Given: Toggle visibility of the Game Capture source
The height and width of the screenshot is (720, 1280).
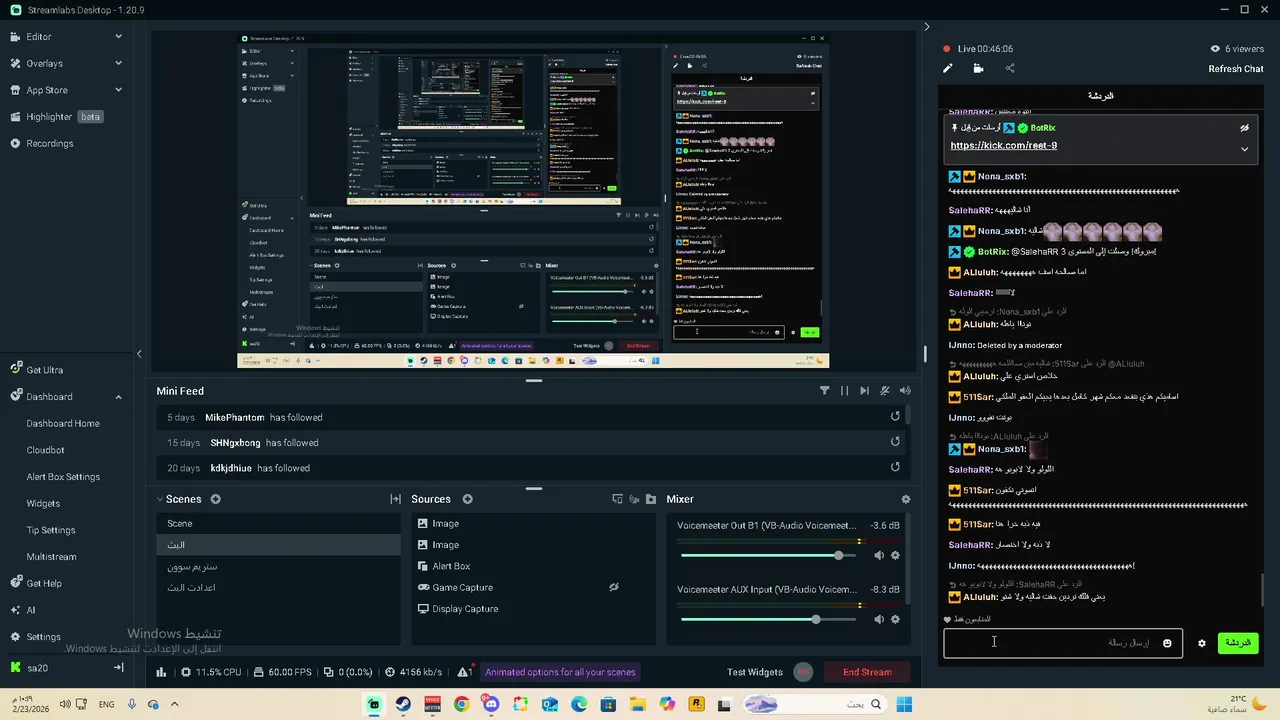Looking at the screenshot, I should (614, 588).
